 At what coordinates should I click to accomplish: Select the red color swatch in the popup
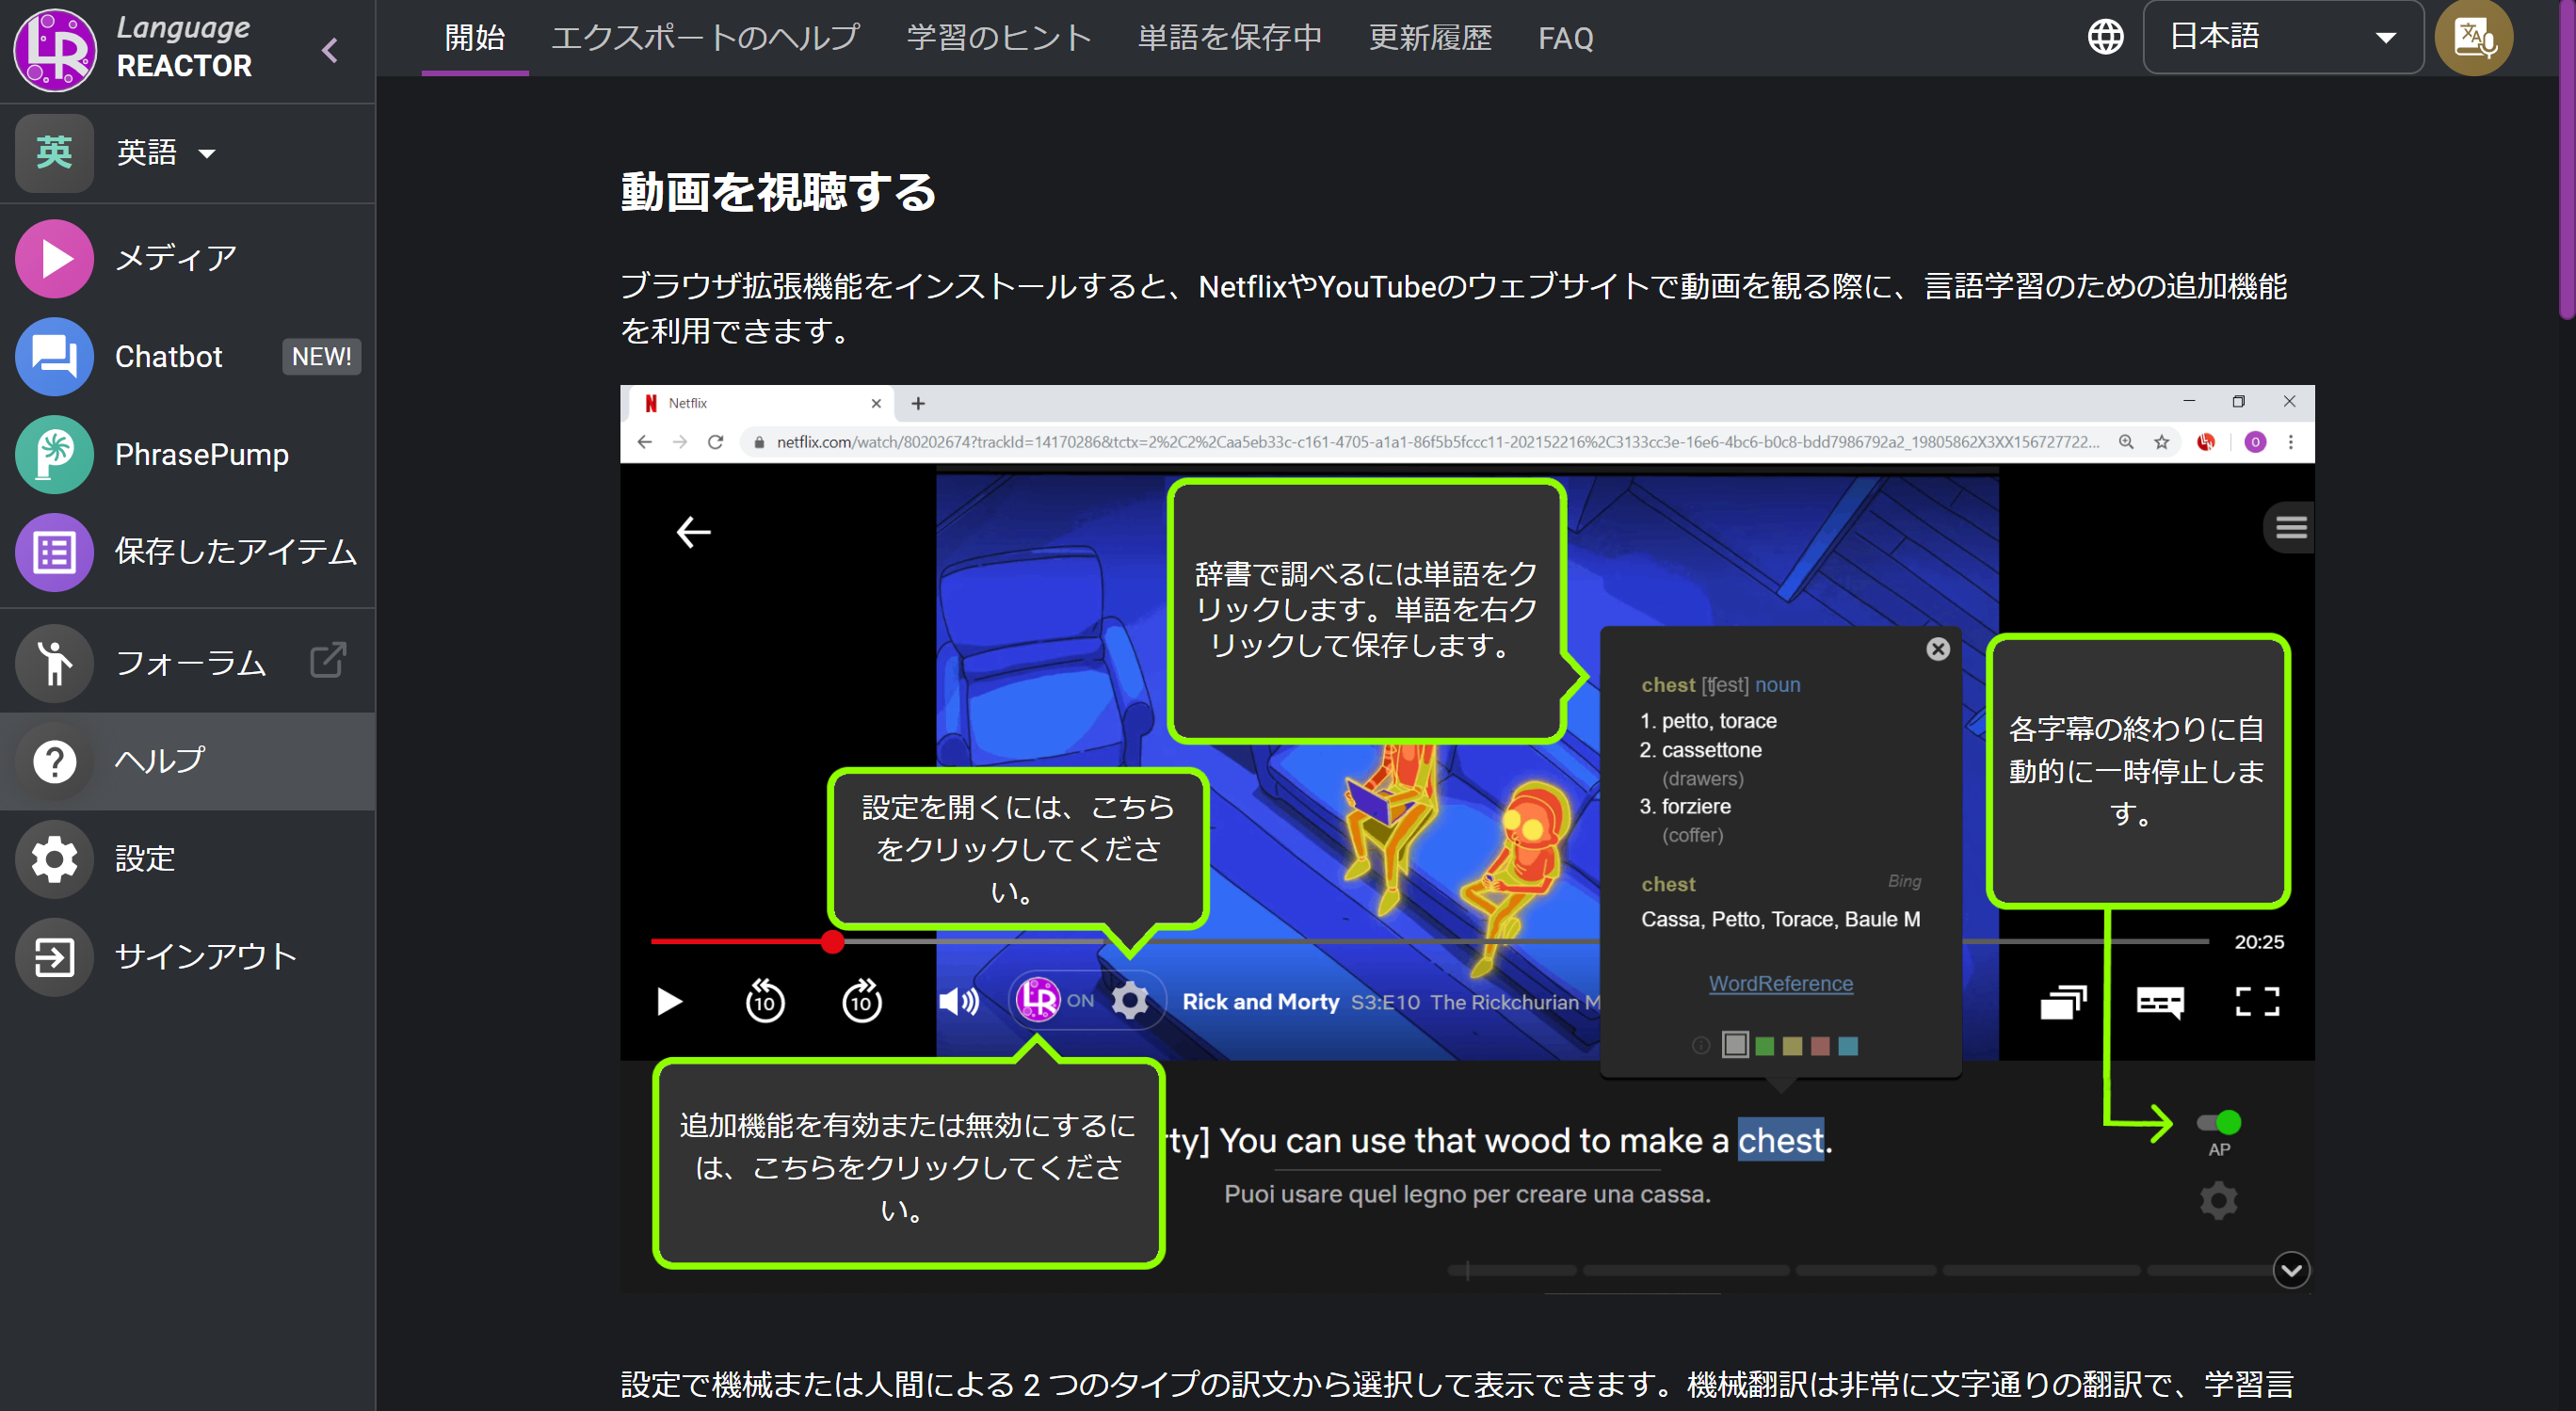pos(1820,1046)
